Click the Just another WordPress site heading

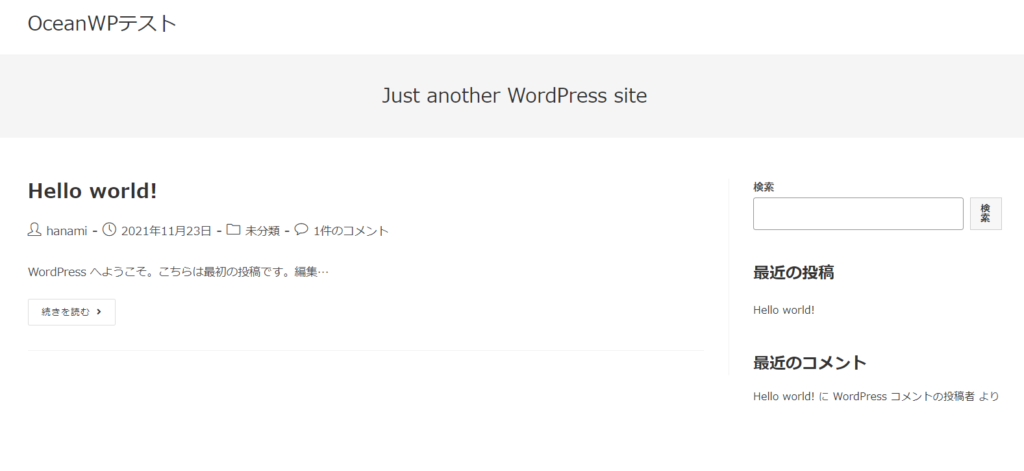point(515,96)
